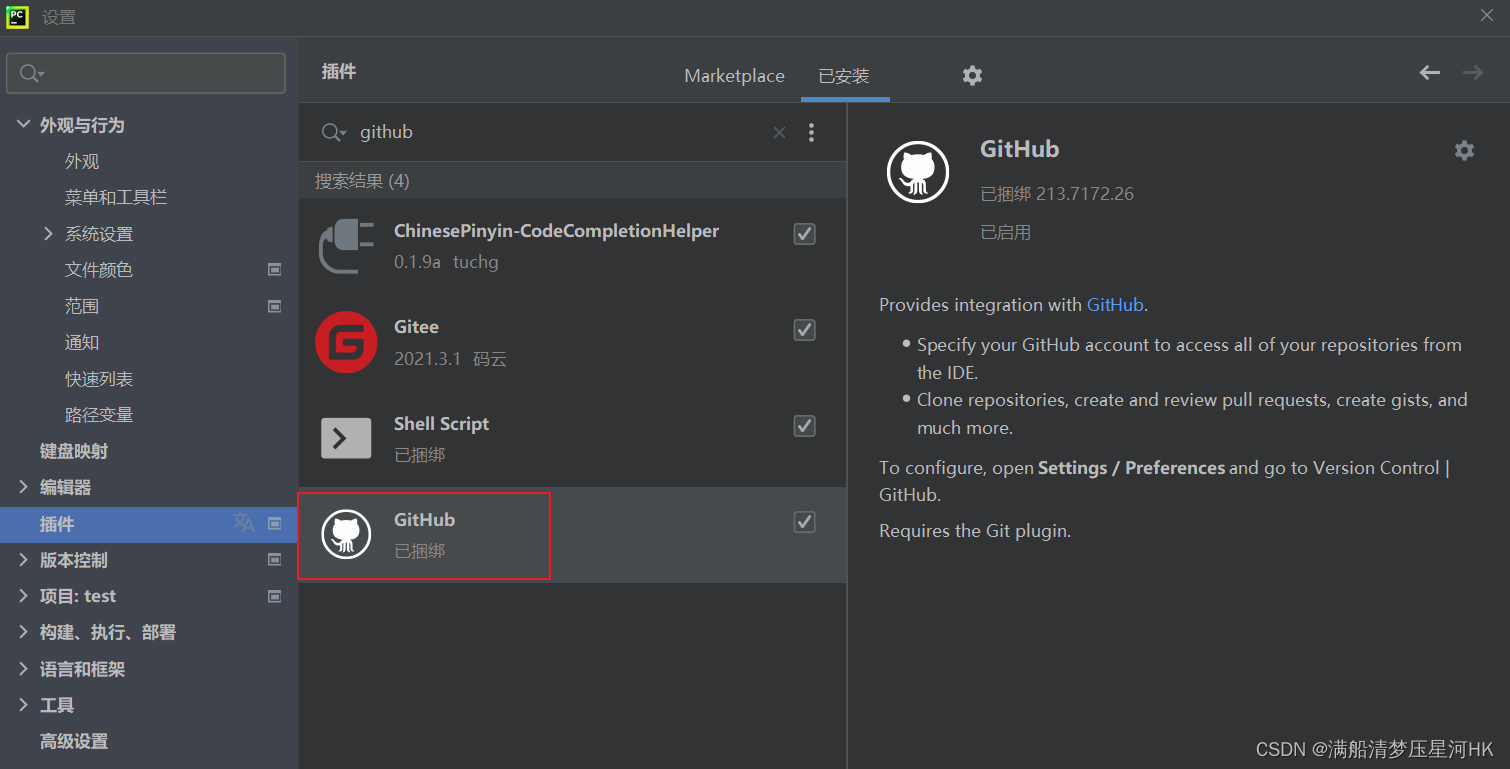This screenshot has width=1510, height=769.
Task: Expand the 版本控制 section
Action: point(24,560)
